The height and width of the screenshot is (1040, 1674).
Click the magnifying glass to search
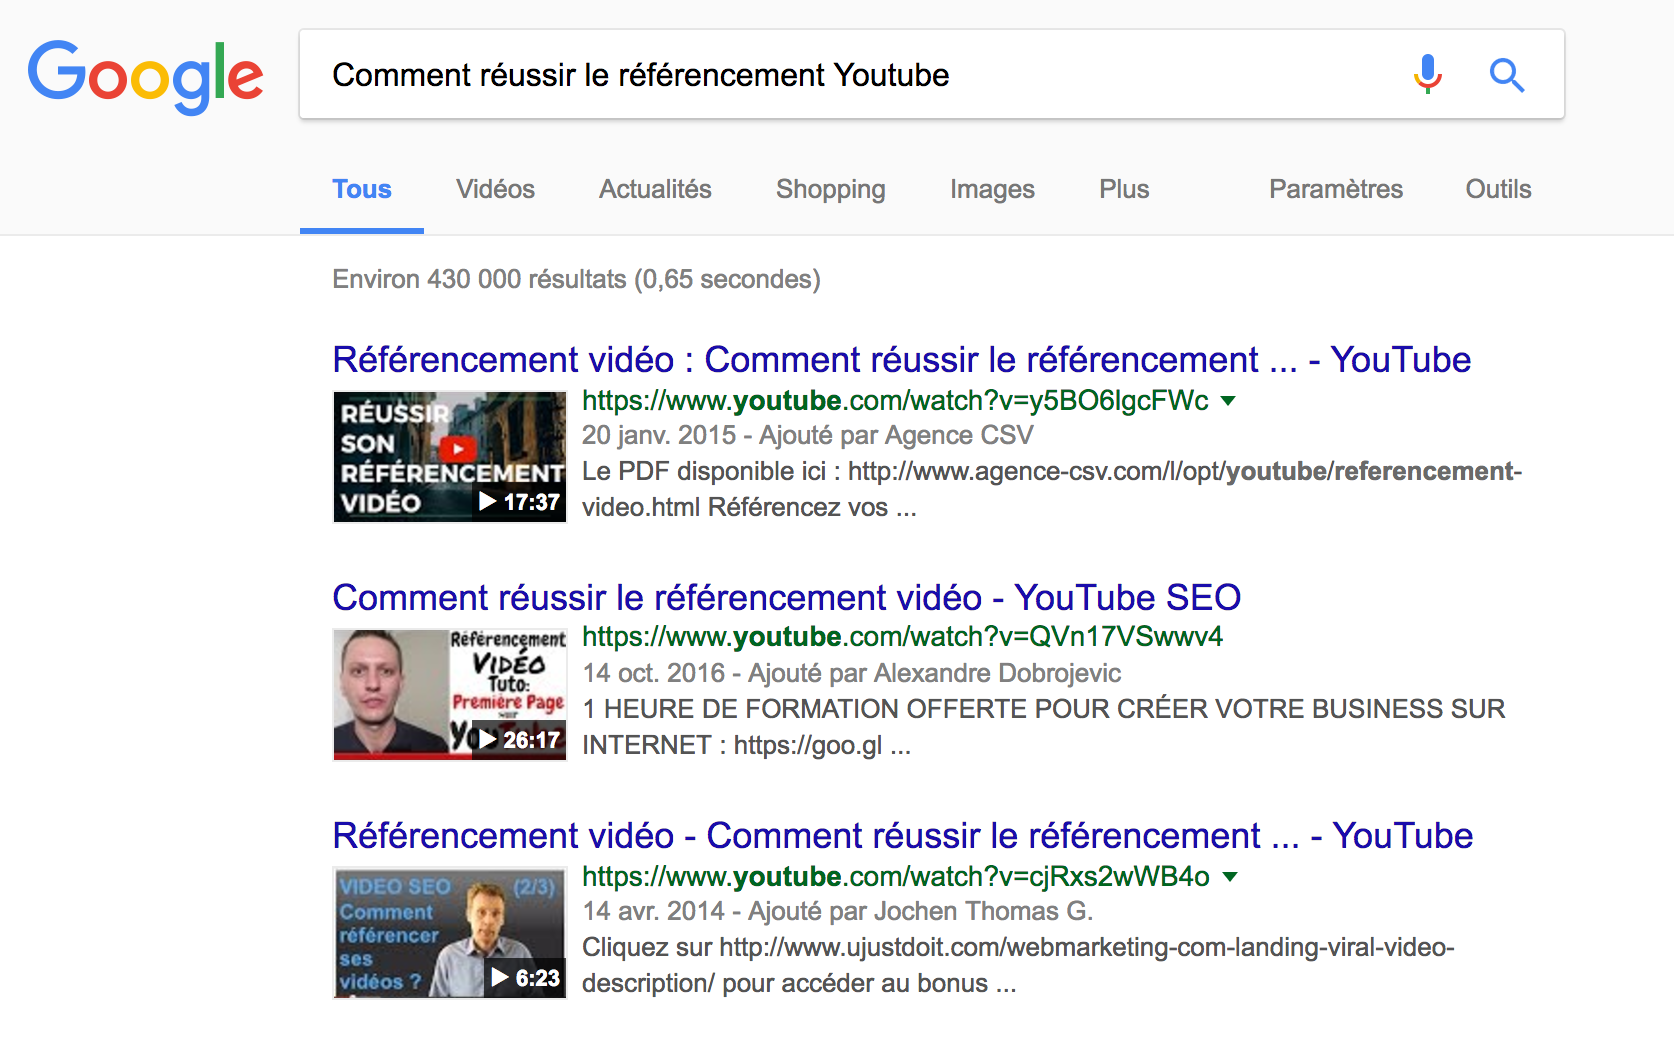point(1507,74)
